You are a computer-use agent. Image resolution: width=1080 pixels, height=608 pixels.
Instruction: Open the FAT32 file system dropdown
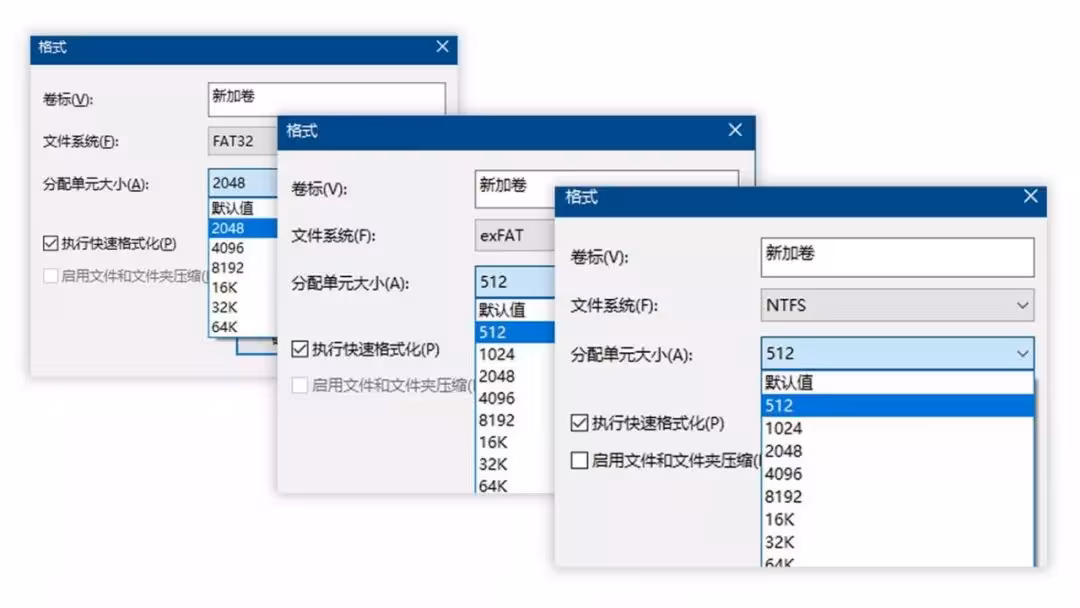[242, 141]
